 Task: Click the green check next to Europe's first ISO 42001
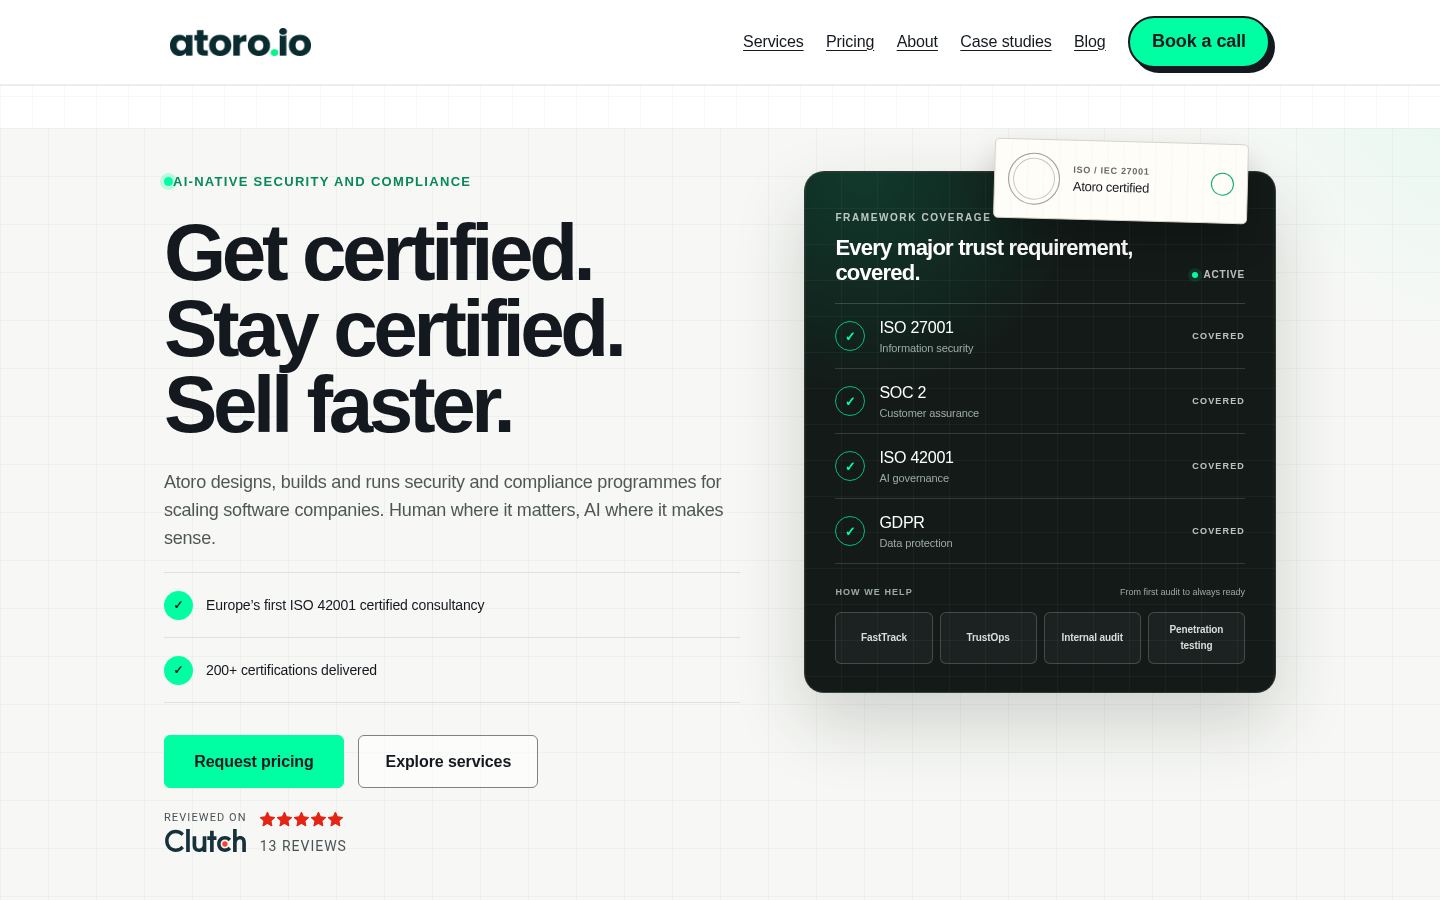(x=178, y=605)
